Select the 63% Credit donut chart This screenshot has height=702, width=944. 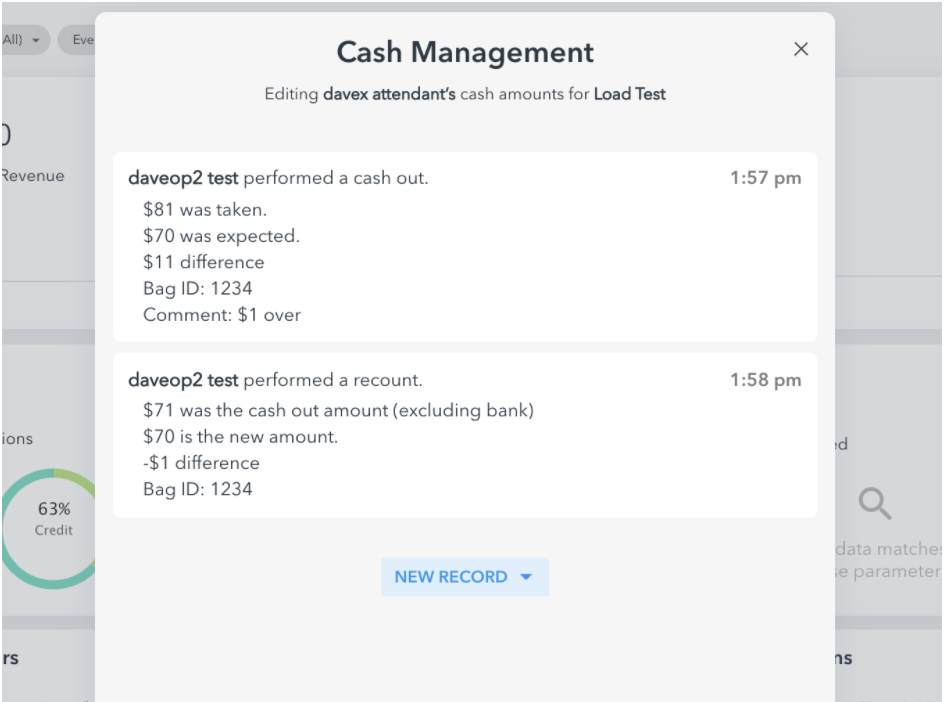click(51, 528)
